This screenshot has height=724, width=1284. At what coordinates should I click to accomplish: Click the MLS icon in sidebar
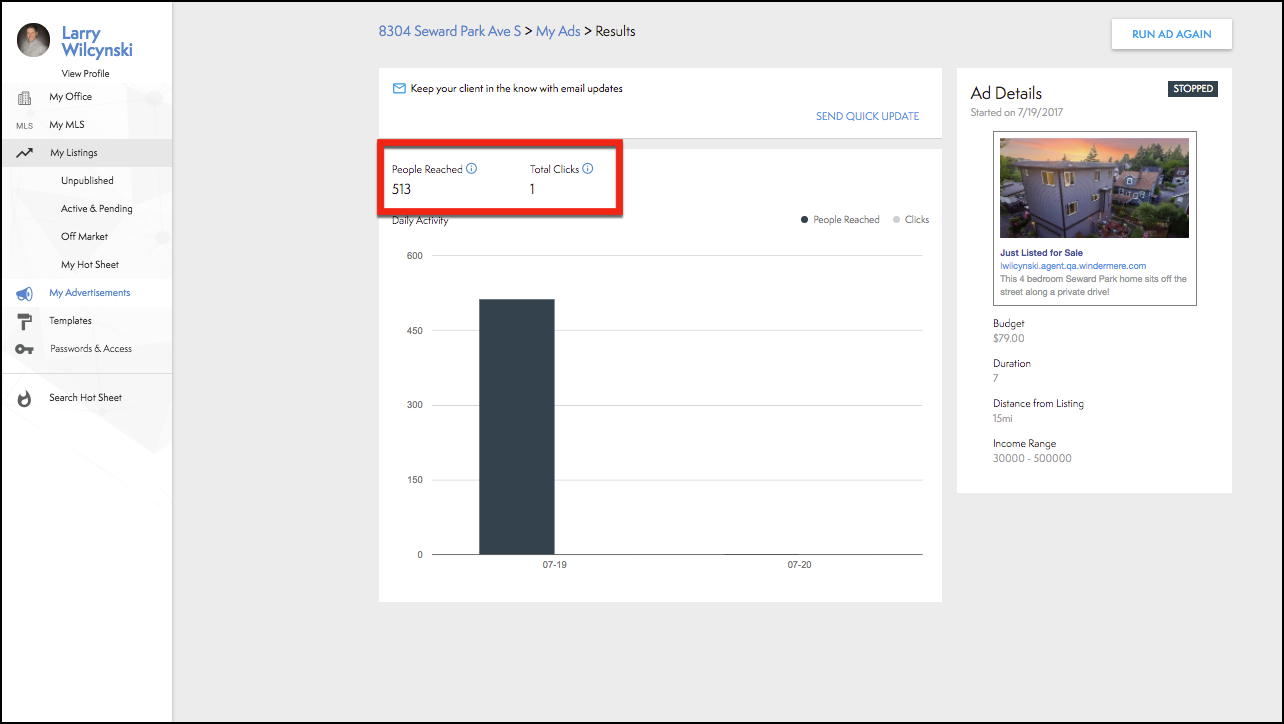pos(24,126)
